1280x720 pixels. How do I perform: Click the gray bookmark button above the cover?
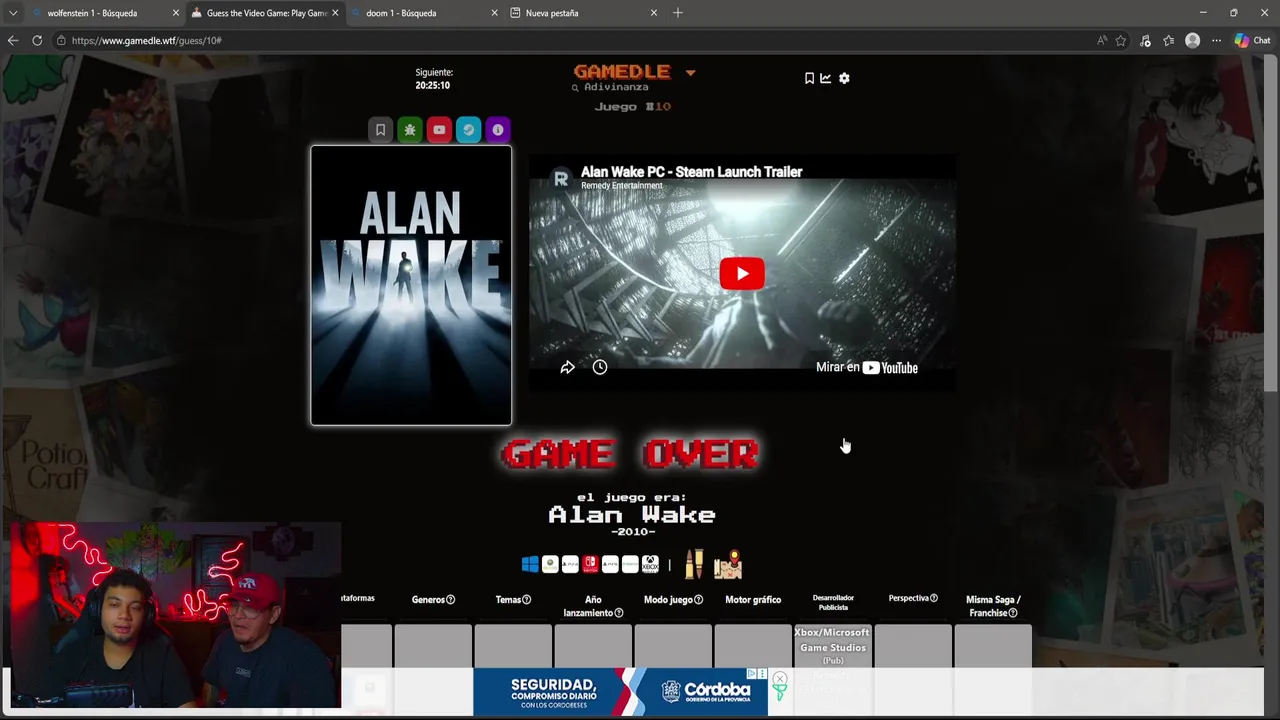[380, 130]
